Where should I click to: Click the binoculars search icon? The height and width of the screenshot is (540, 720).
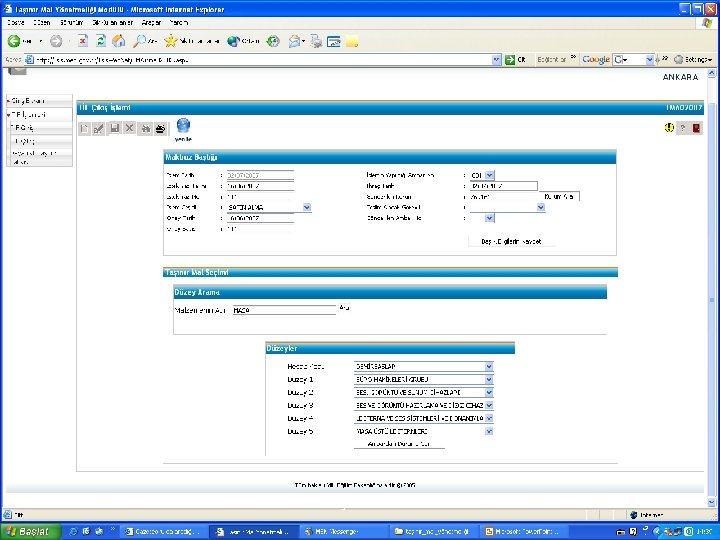pyautogui.click(x=146, y=129)
